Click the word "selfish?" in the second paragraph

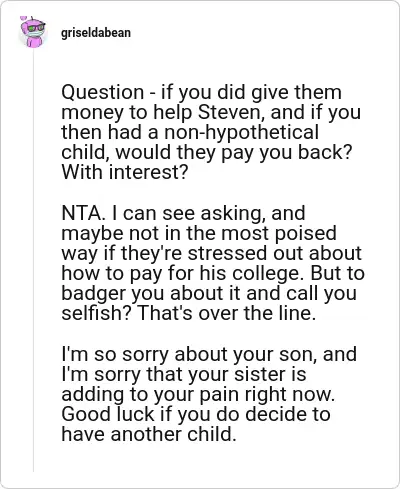click(96, 313)
